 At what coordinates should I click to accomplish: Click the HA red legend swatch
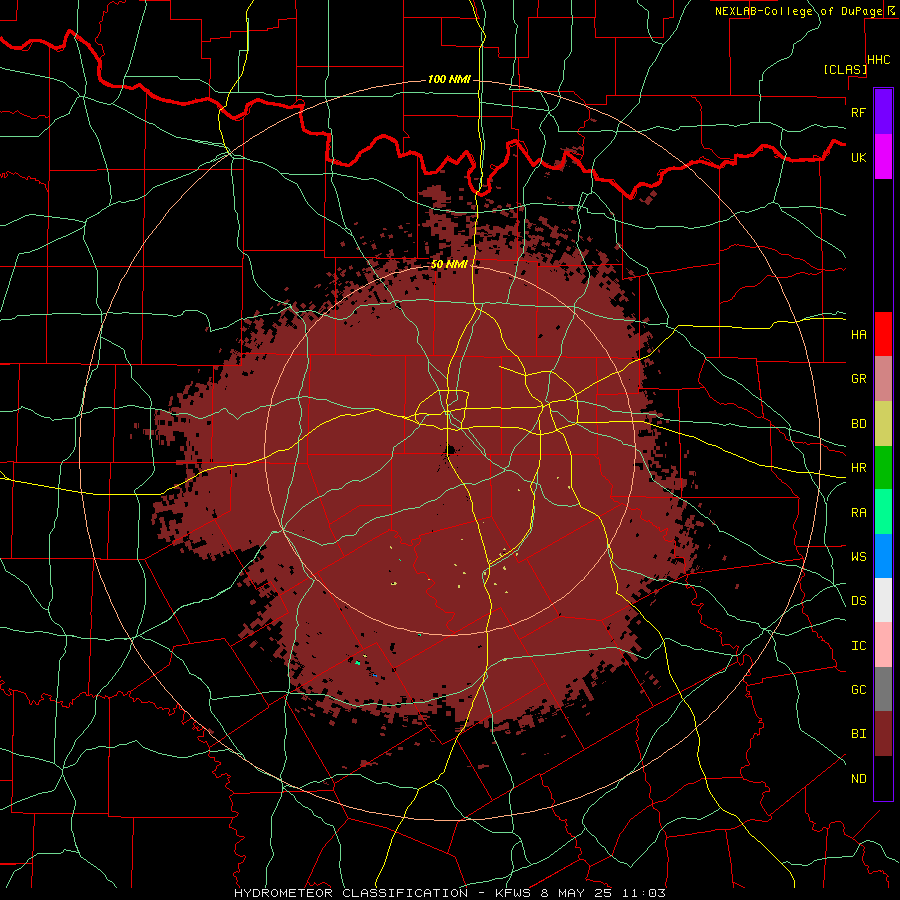point(883,334)
